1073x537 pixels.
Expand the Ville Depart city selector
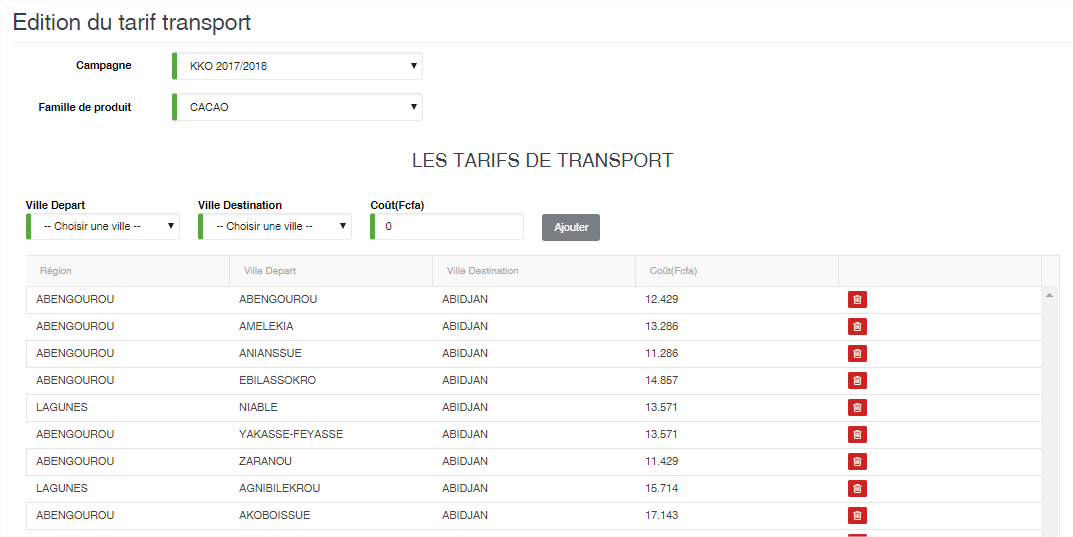click(x=103, y=226)
